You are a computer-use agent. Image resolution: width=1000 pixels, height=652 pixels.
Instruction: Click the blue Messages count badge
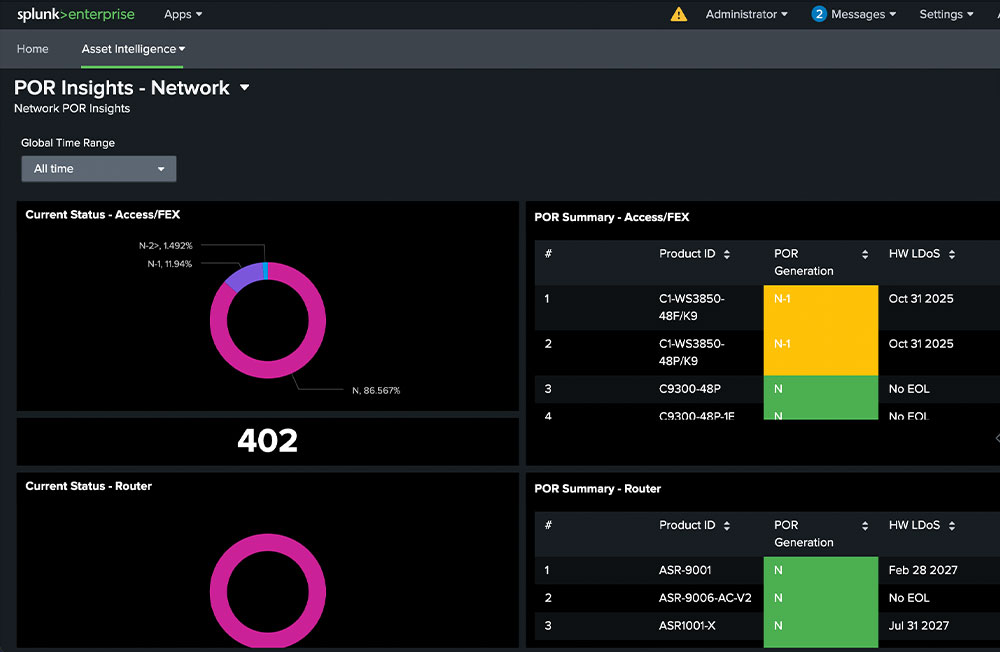(819, 14)
